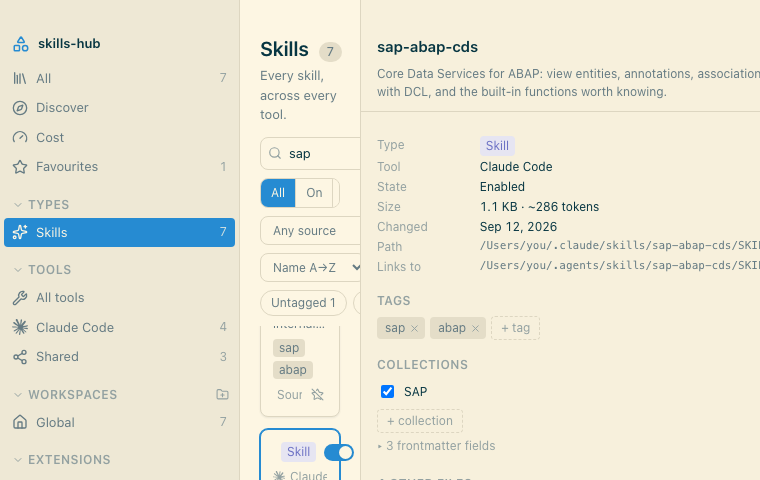Toggle off the selected skill card switch
760x480 pixels.
[x=338, y=452]
